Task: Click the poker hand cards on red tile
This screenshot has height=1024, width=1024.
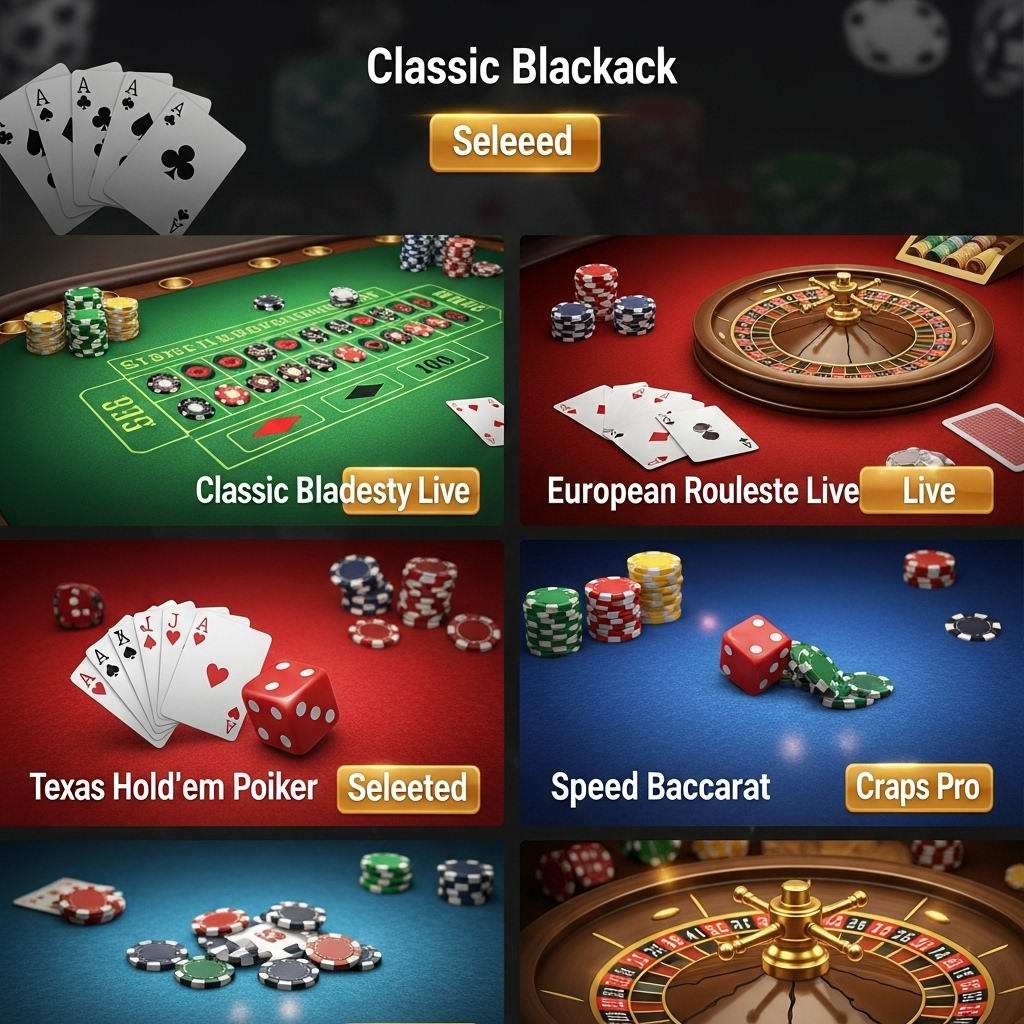Action: pos(171,674)
